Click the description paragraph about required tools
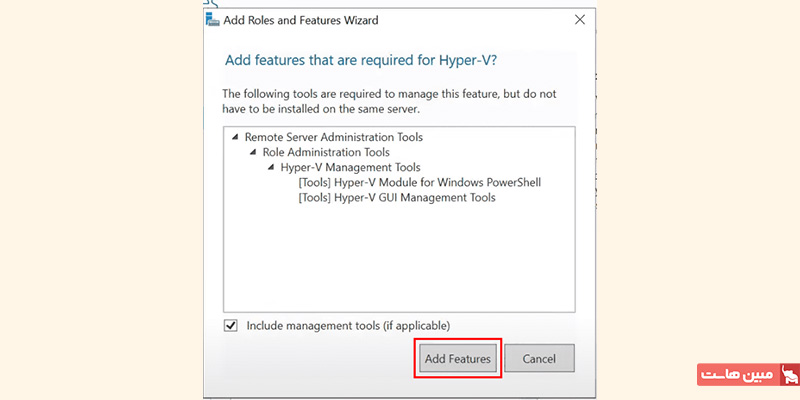Screen dimensions: 800x400 pos(389,102)
